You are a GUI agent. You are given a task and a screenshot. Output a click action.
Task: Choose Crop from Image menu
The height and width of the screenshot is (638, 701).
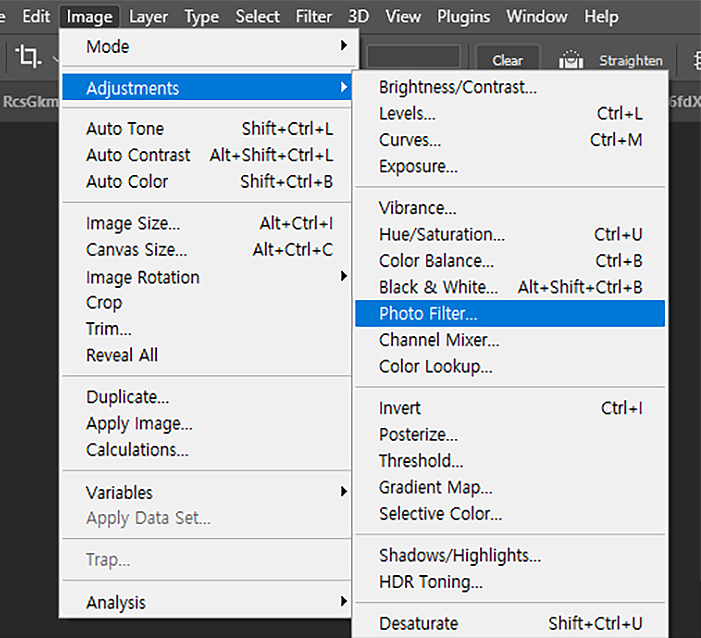click(206, 303)
